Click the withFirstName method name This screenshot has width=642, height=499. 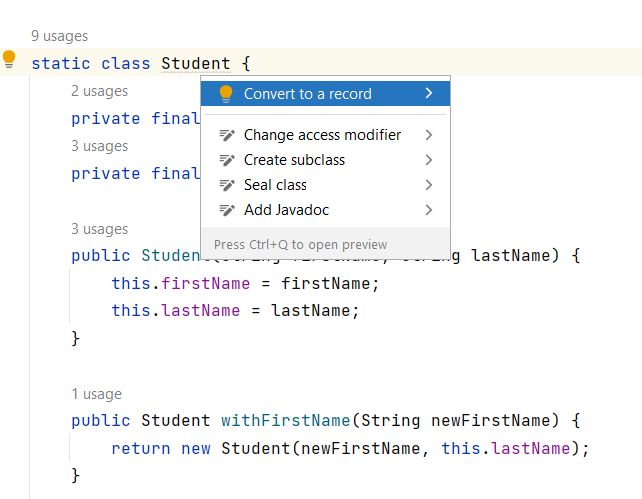(x=284, y=420)
